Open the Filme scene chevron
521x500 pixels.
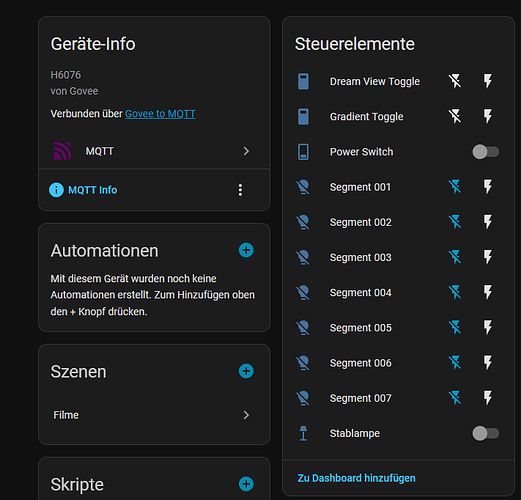(x=246, y=415)
